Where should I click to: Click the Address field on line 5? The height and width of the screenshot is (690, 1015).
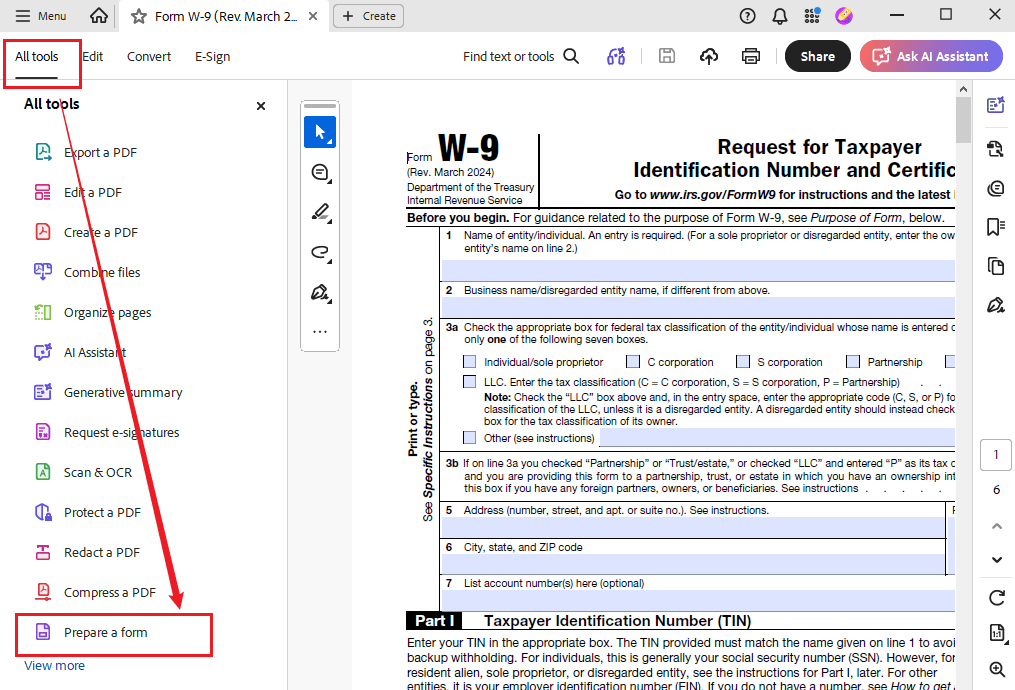[693, 528]
